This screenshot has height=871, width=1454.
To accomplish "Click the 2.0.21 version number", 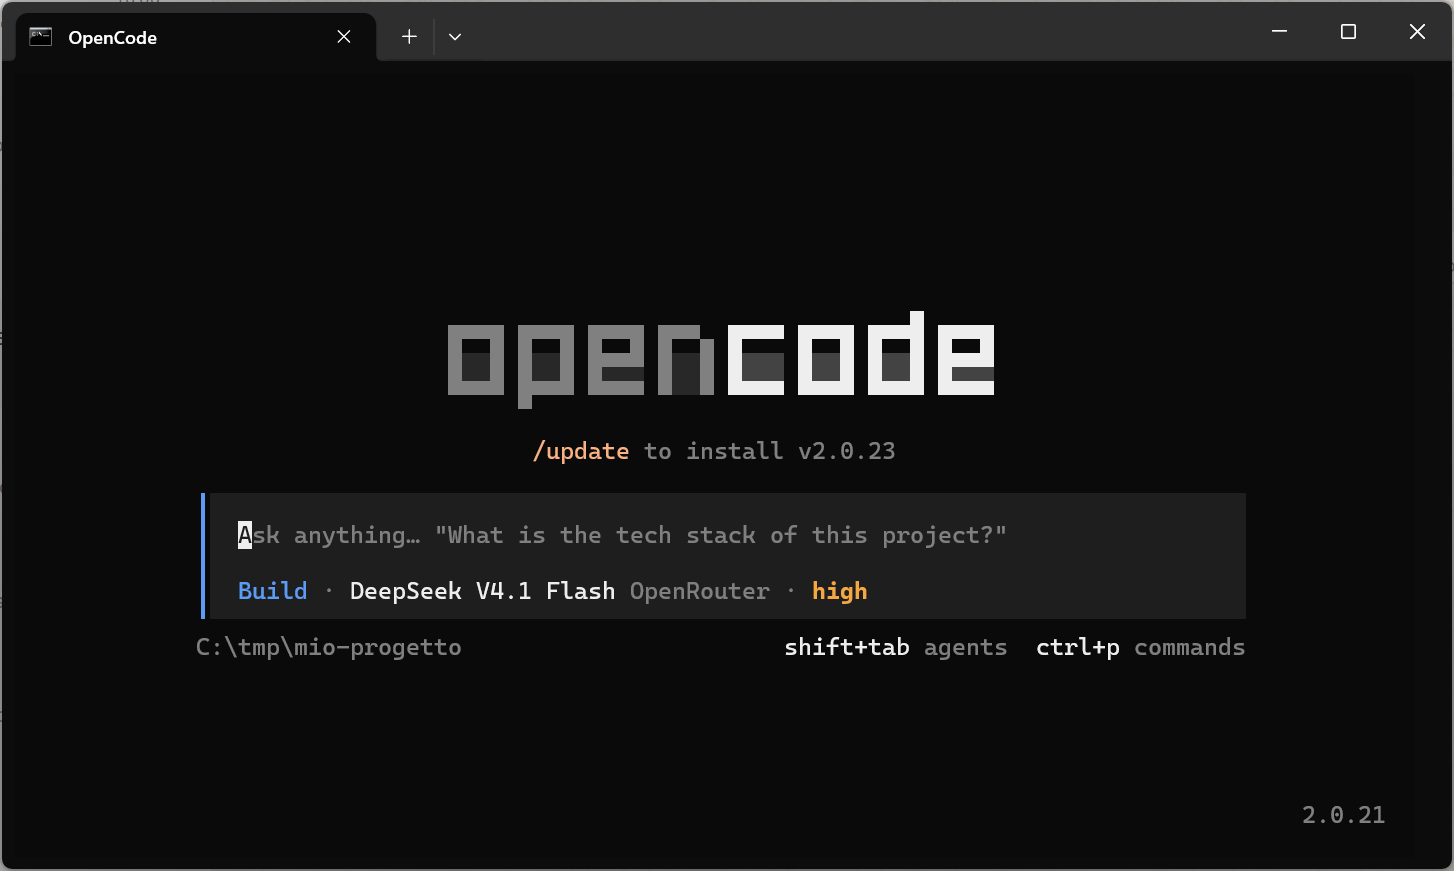I will 1344,815.
